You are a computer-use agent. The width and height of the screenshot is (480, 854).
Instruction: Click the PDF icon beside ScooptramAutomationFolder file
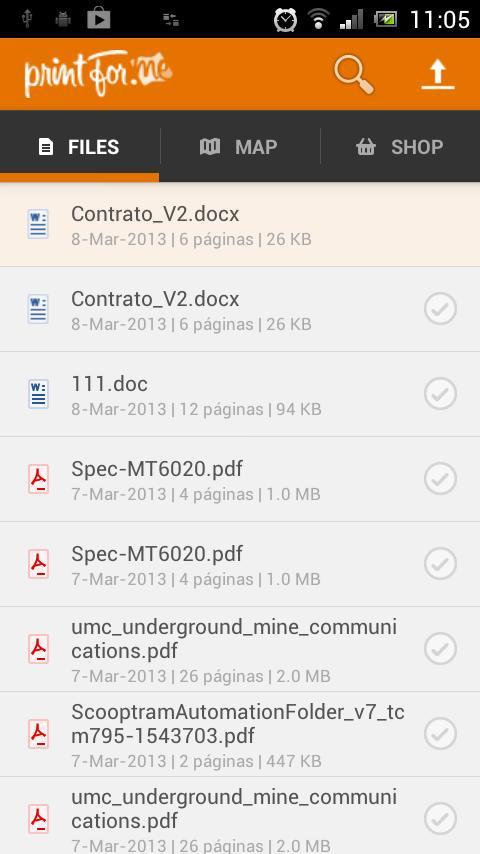38,734
